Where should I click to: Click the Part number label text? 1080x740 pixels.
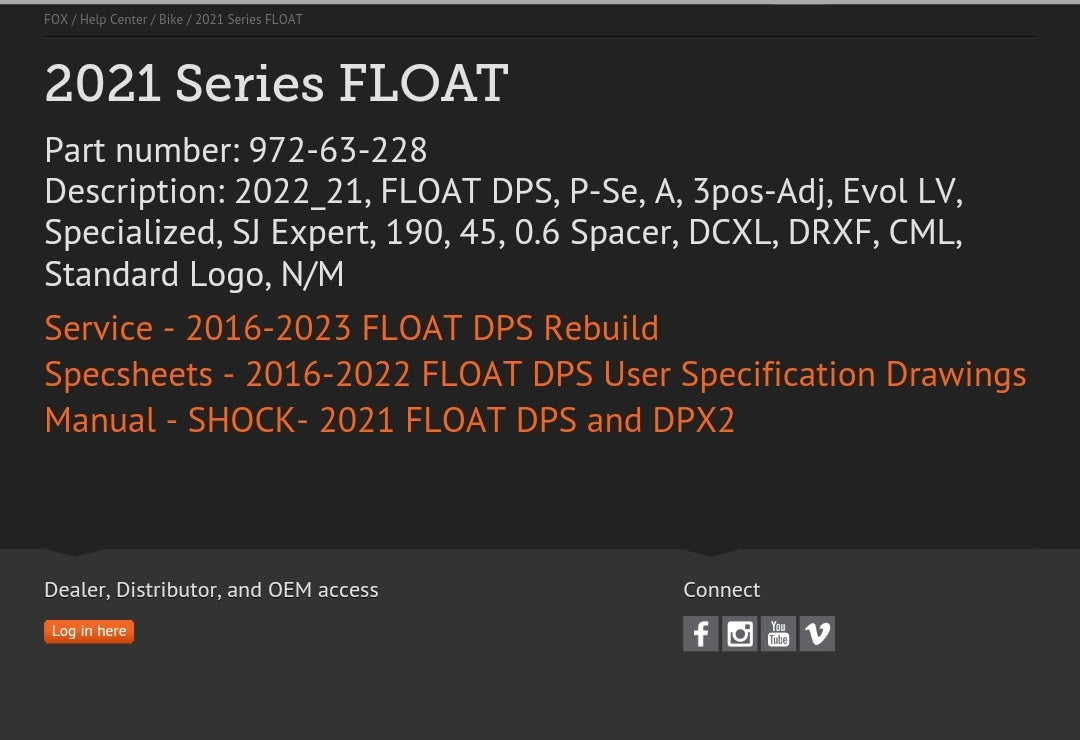pos(142,150)
